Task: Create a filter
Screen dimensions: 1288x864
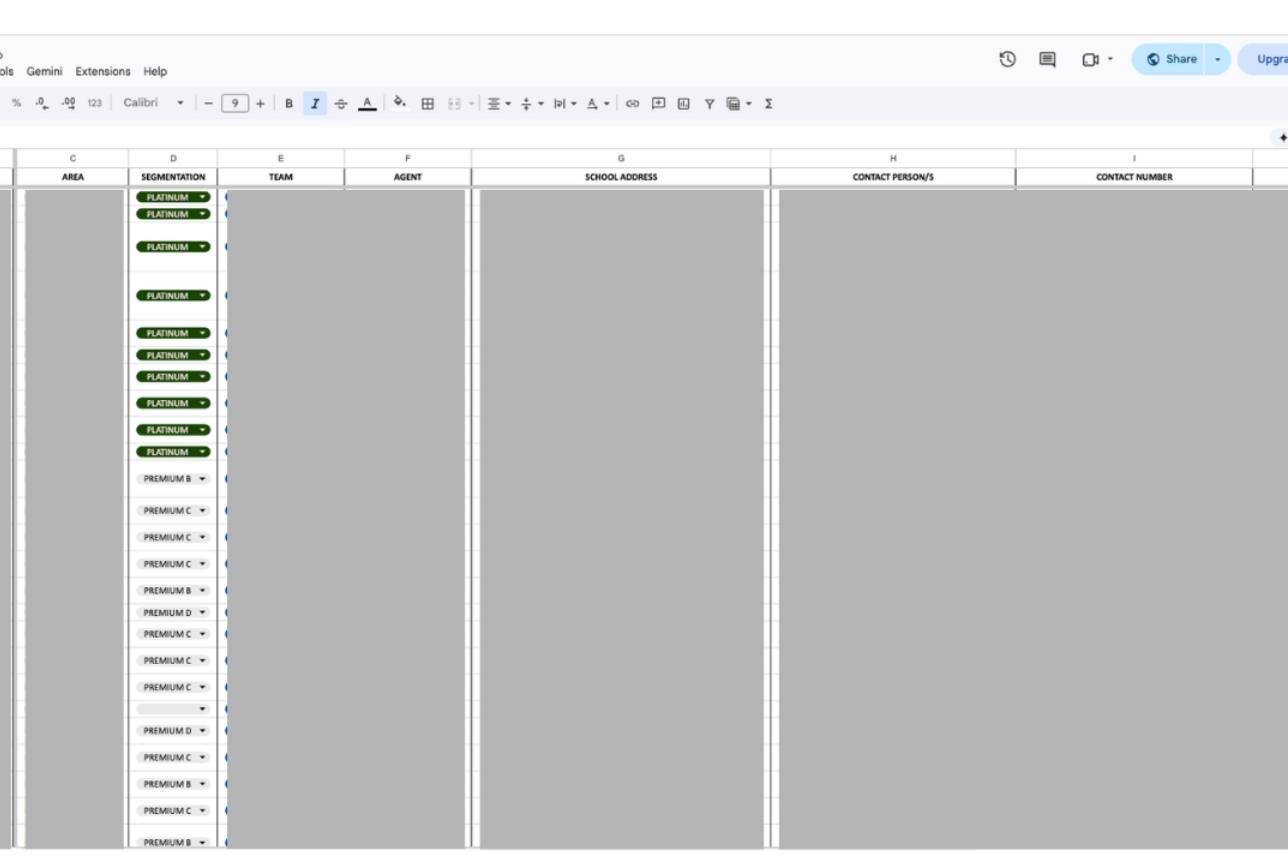Action: coord(709,103)
